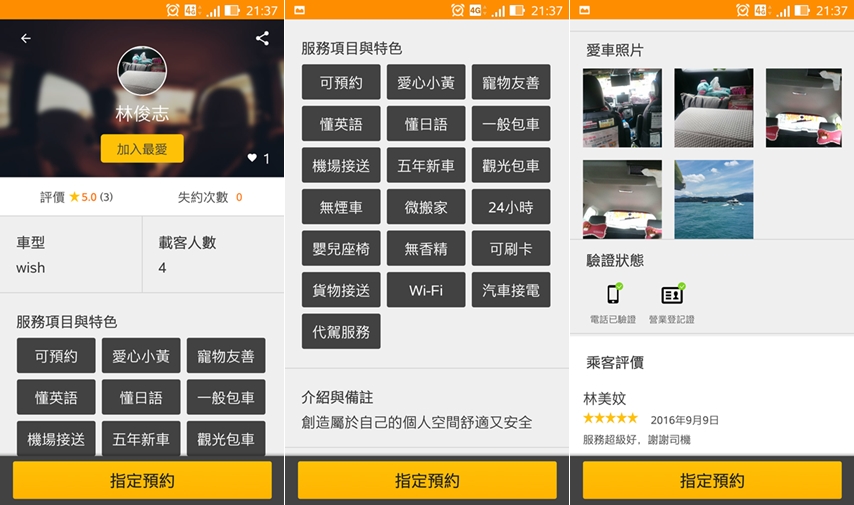The height and width of the screenshot is (505, 854).
Task: Select reviewer name 林美妏
Action: [x=605, y=398]
